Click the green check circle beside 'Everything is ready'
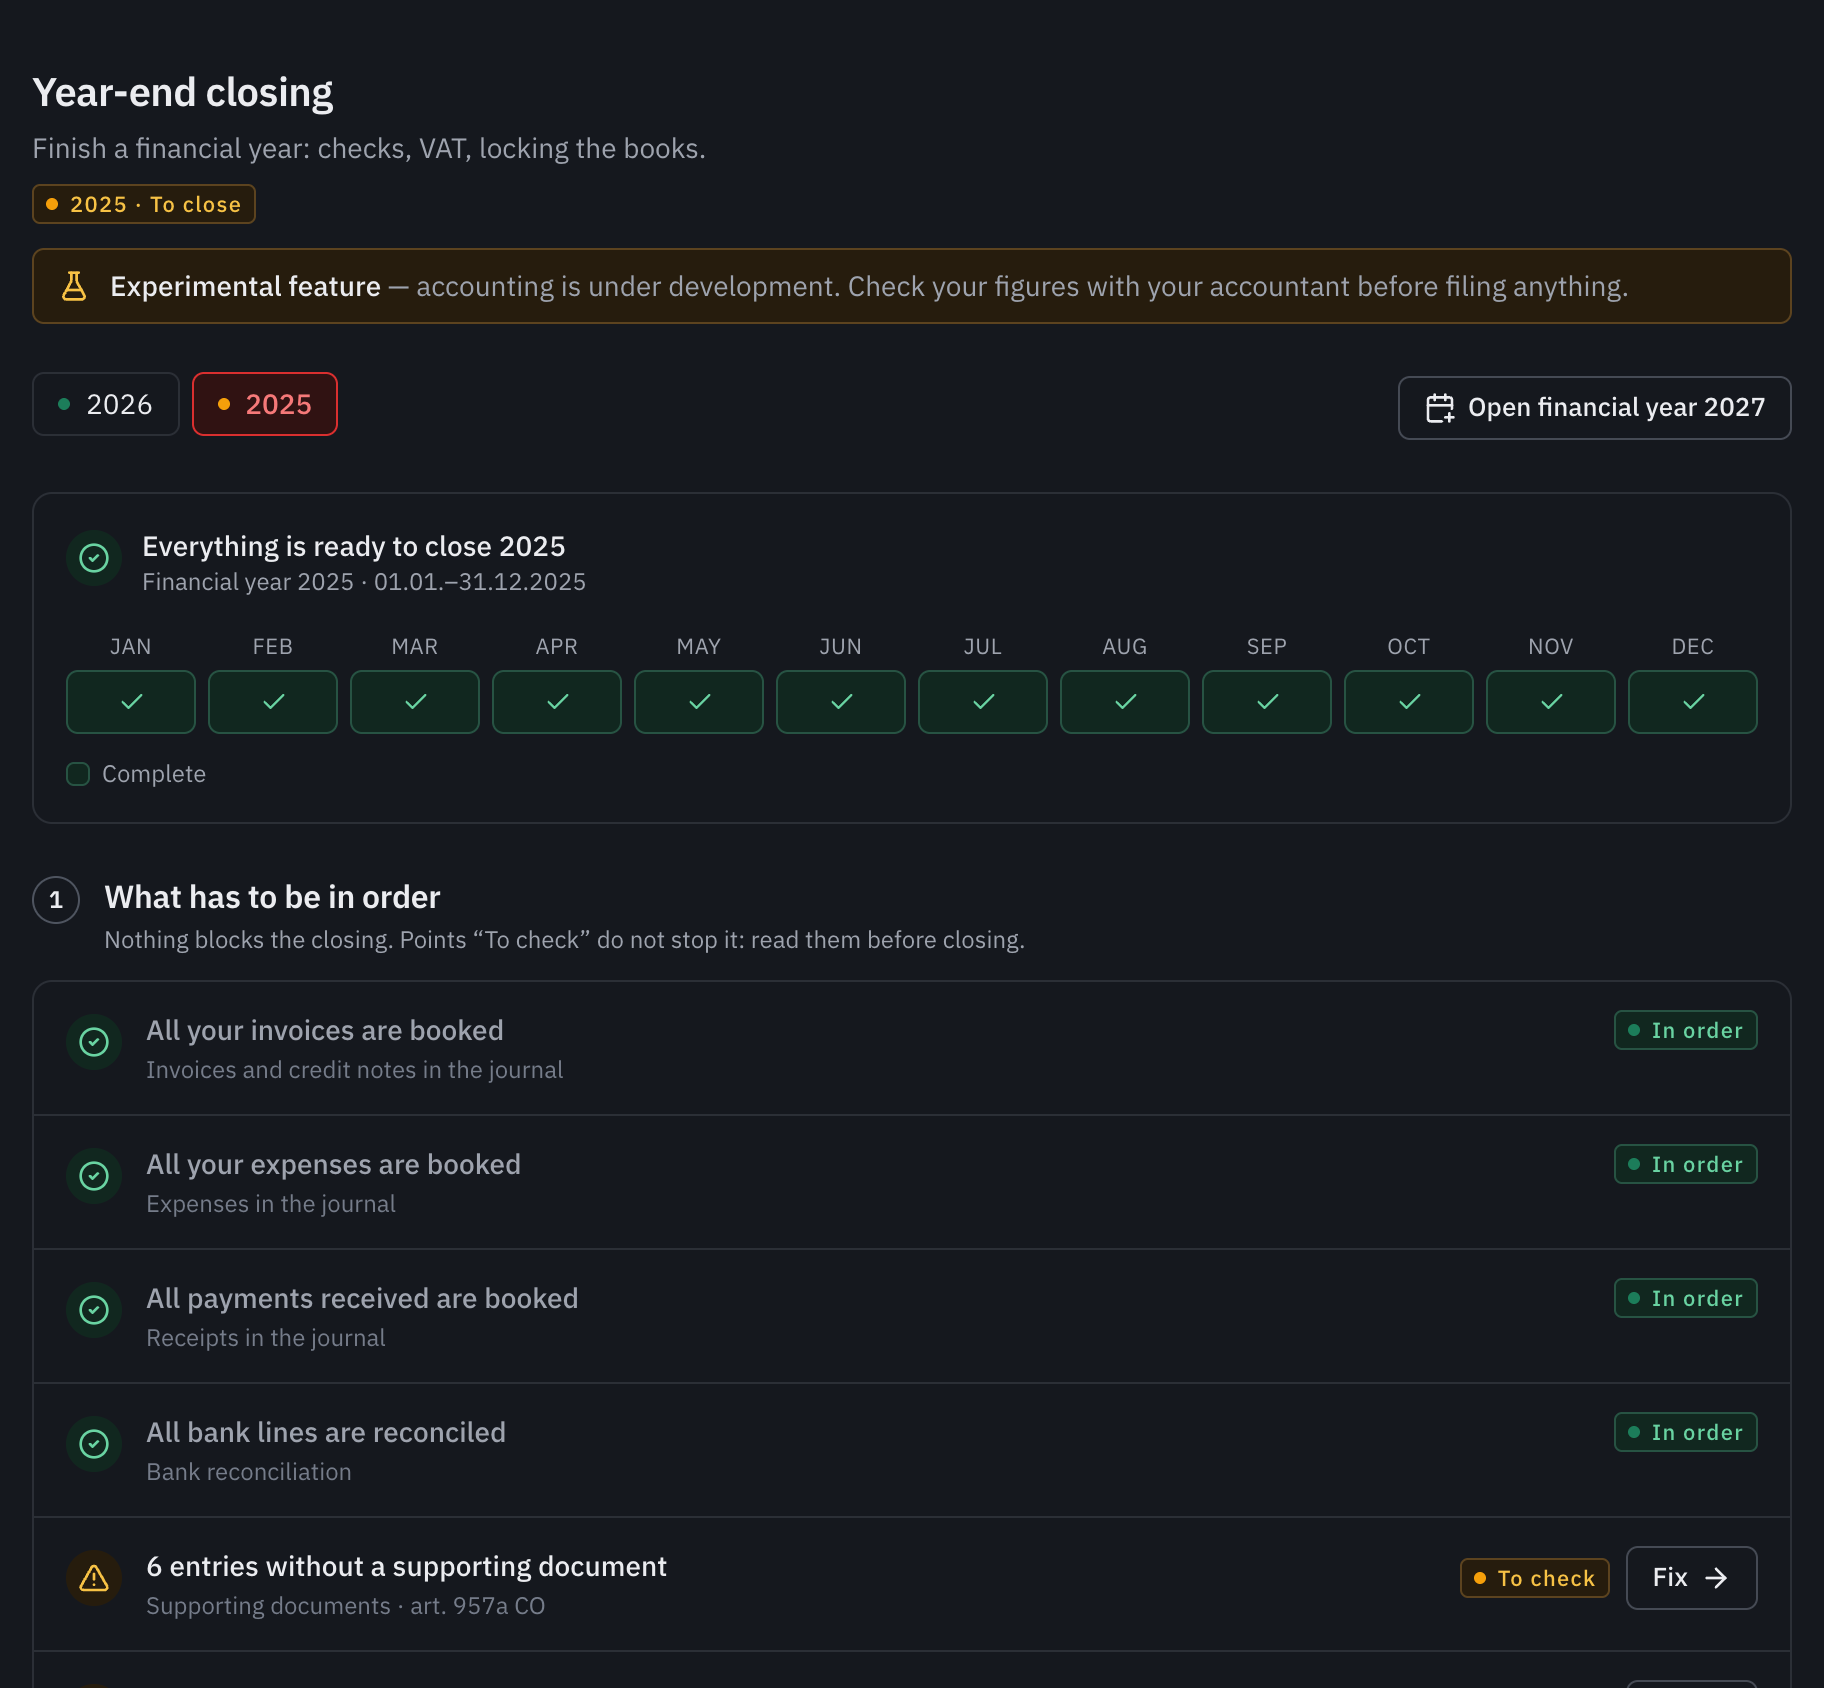This screenshot has width=1824, height=1688. 94,558
